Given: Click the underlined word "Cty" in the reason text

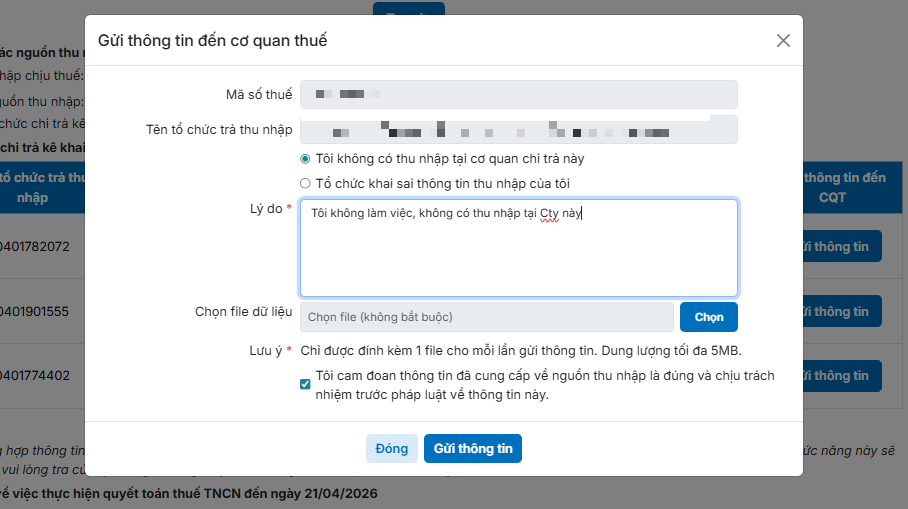Looking at the screenshot, I should point(549,213).
